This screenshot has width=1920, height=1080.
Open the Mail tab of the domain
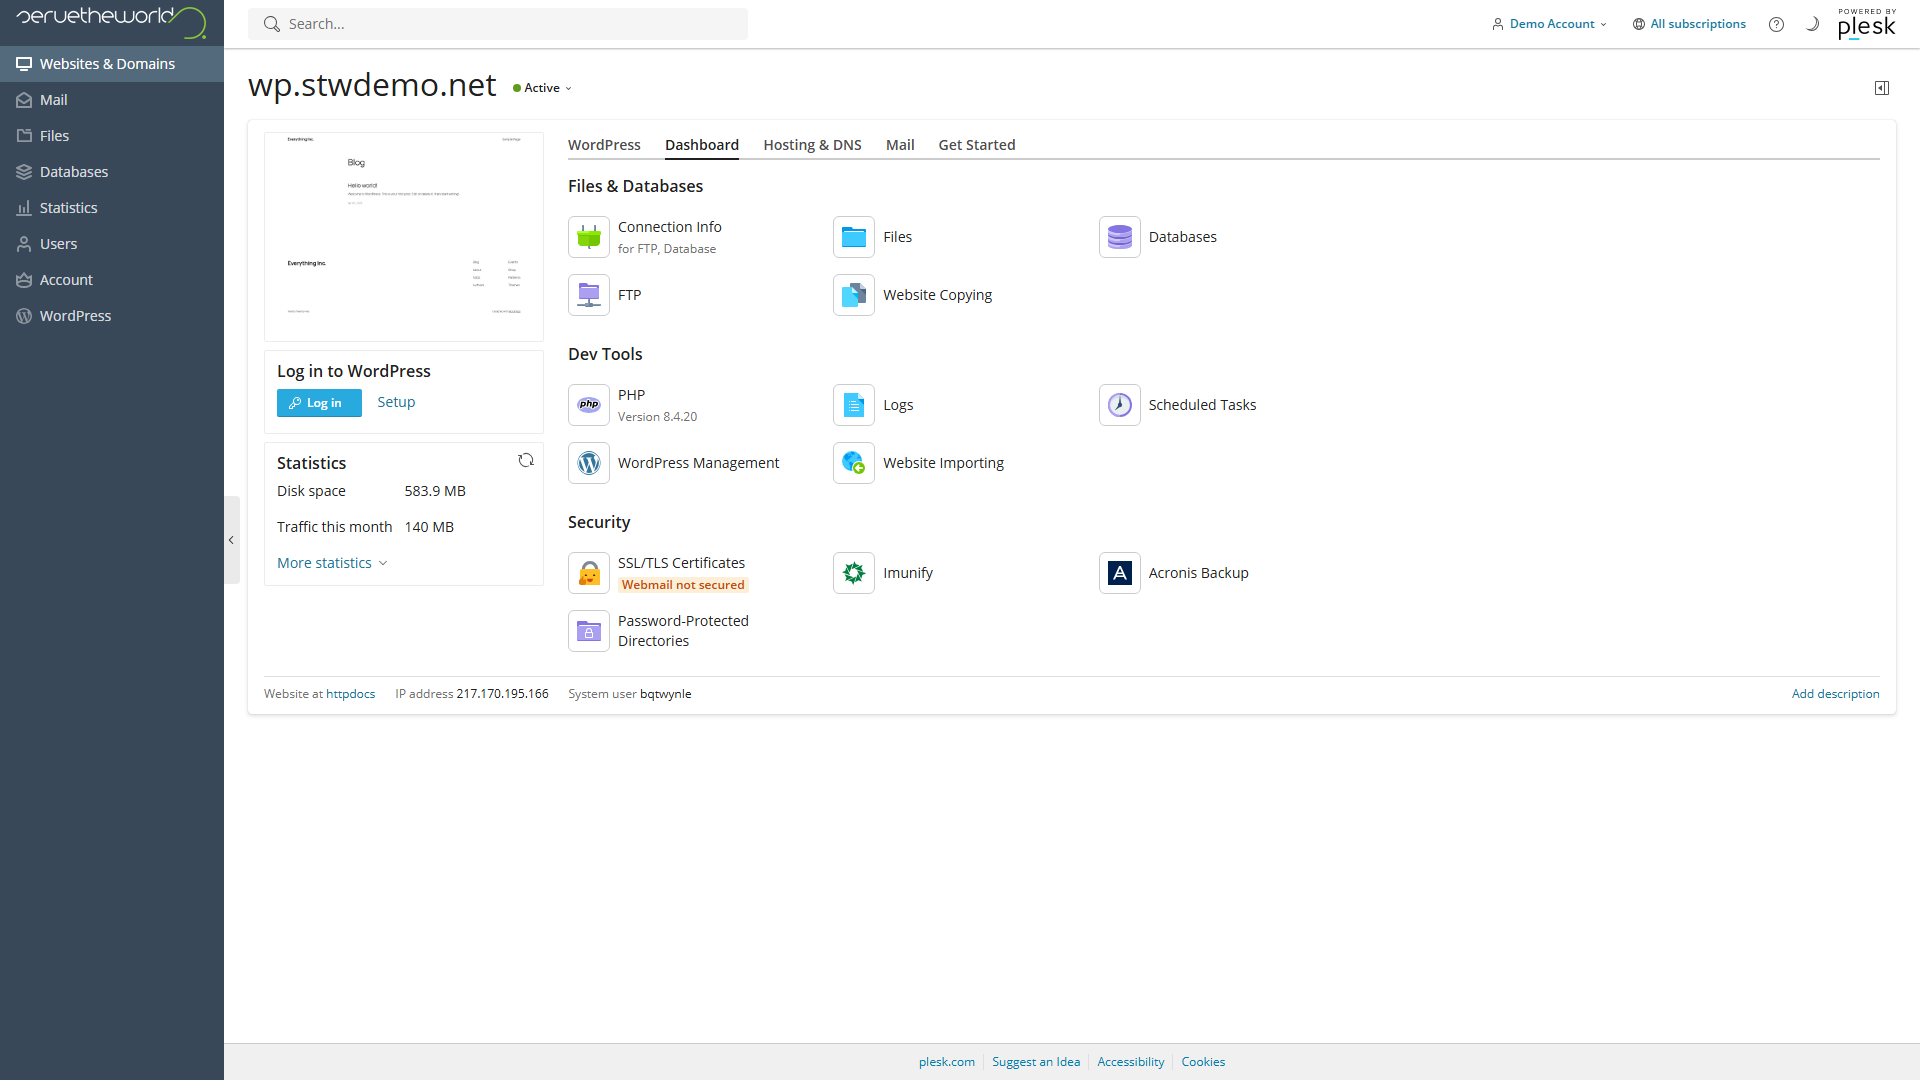point(900,145)
